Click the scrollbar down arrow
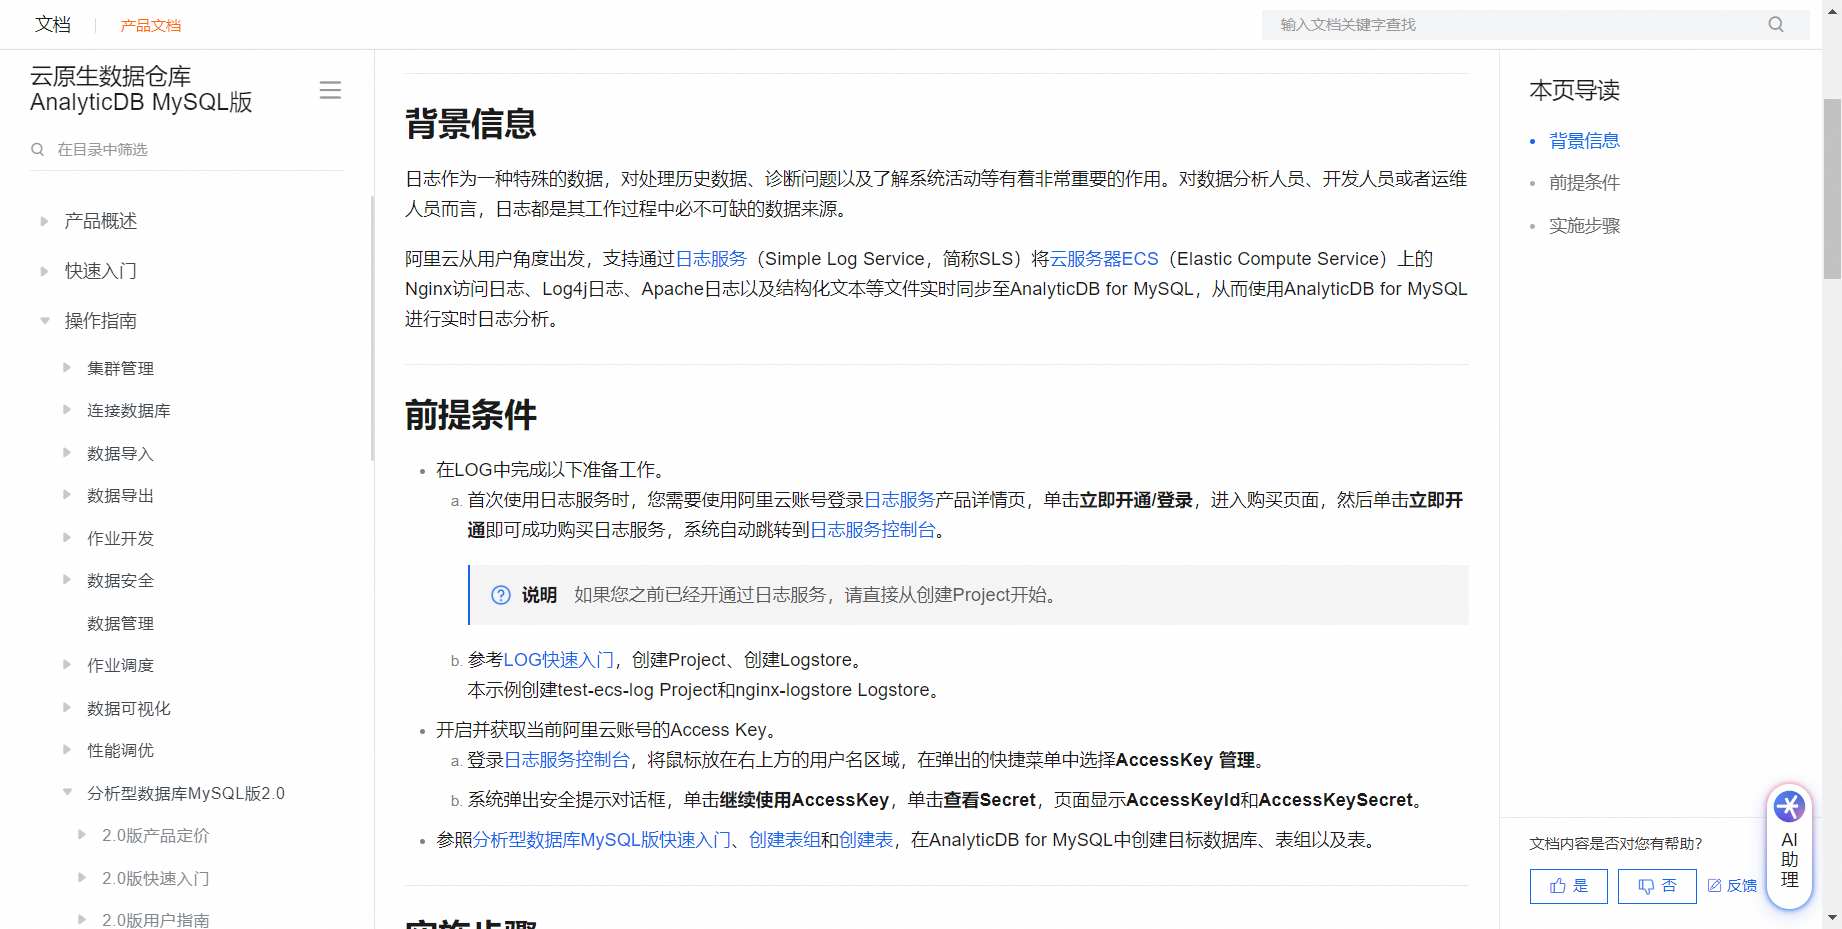1842x929 pixels. click(x=1832, y=918)
